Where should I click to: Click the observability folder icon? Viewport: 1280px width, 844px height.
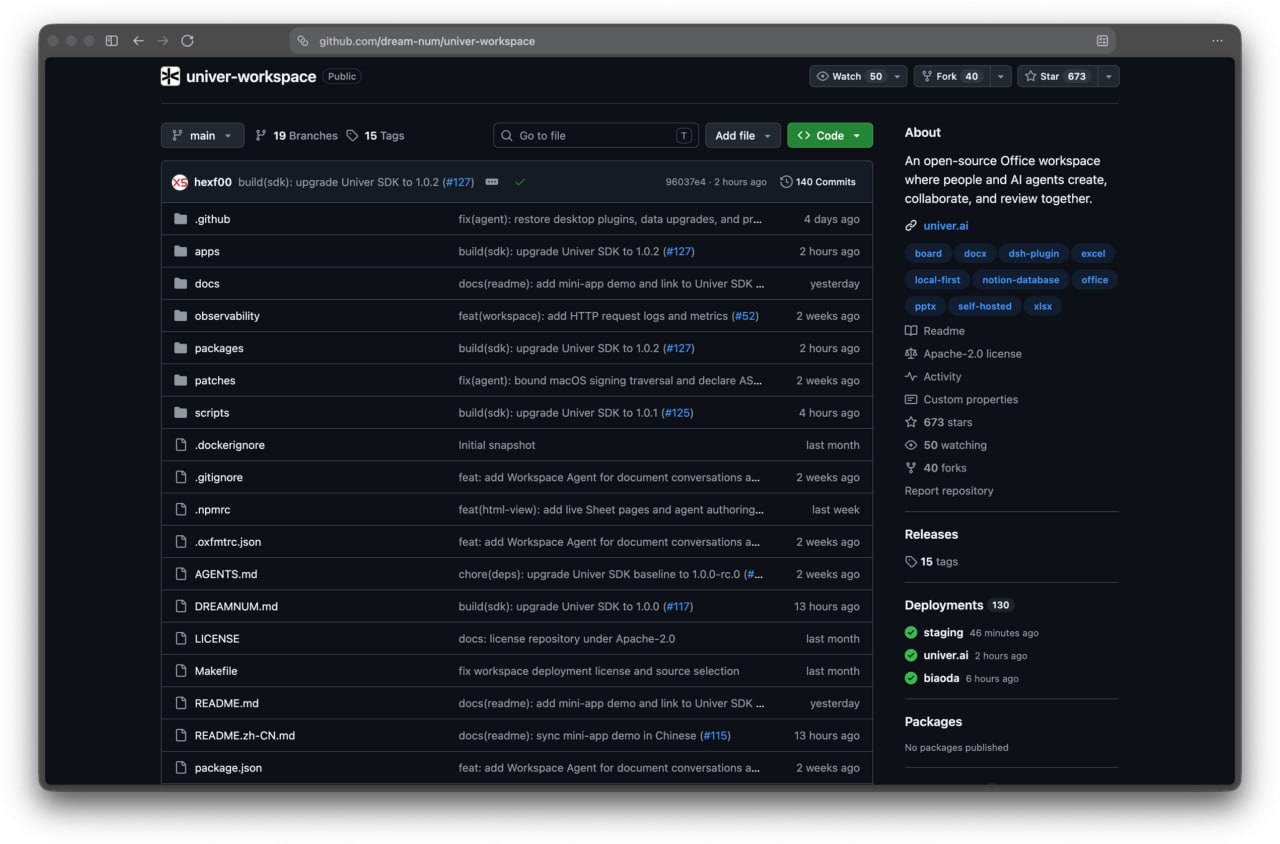point(180,316)
